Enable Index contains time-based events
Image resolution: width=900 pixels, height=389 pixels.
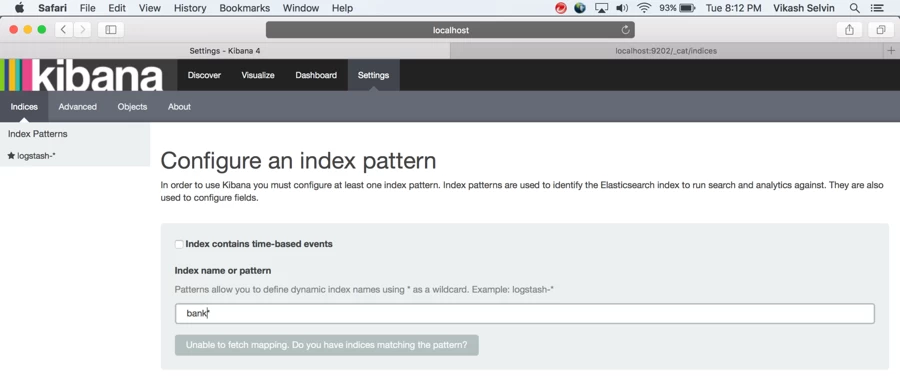click(x=179, y=244)
